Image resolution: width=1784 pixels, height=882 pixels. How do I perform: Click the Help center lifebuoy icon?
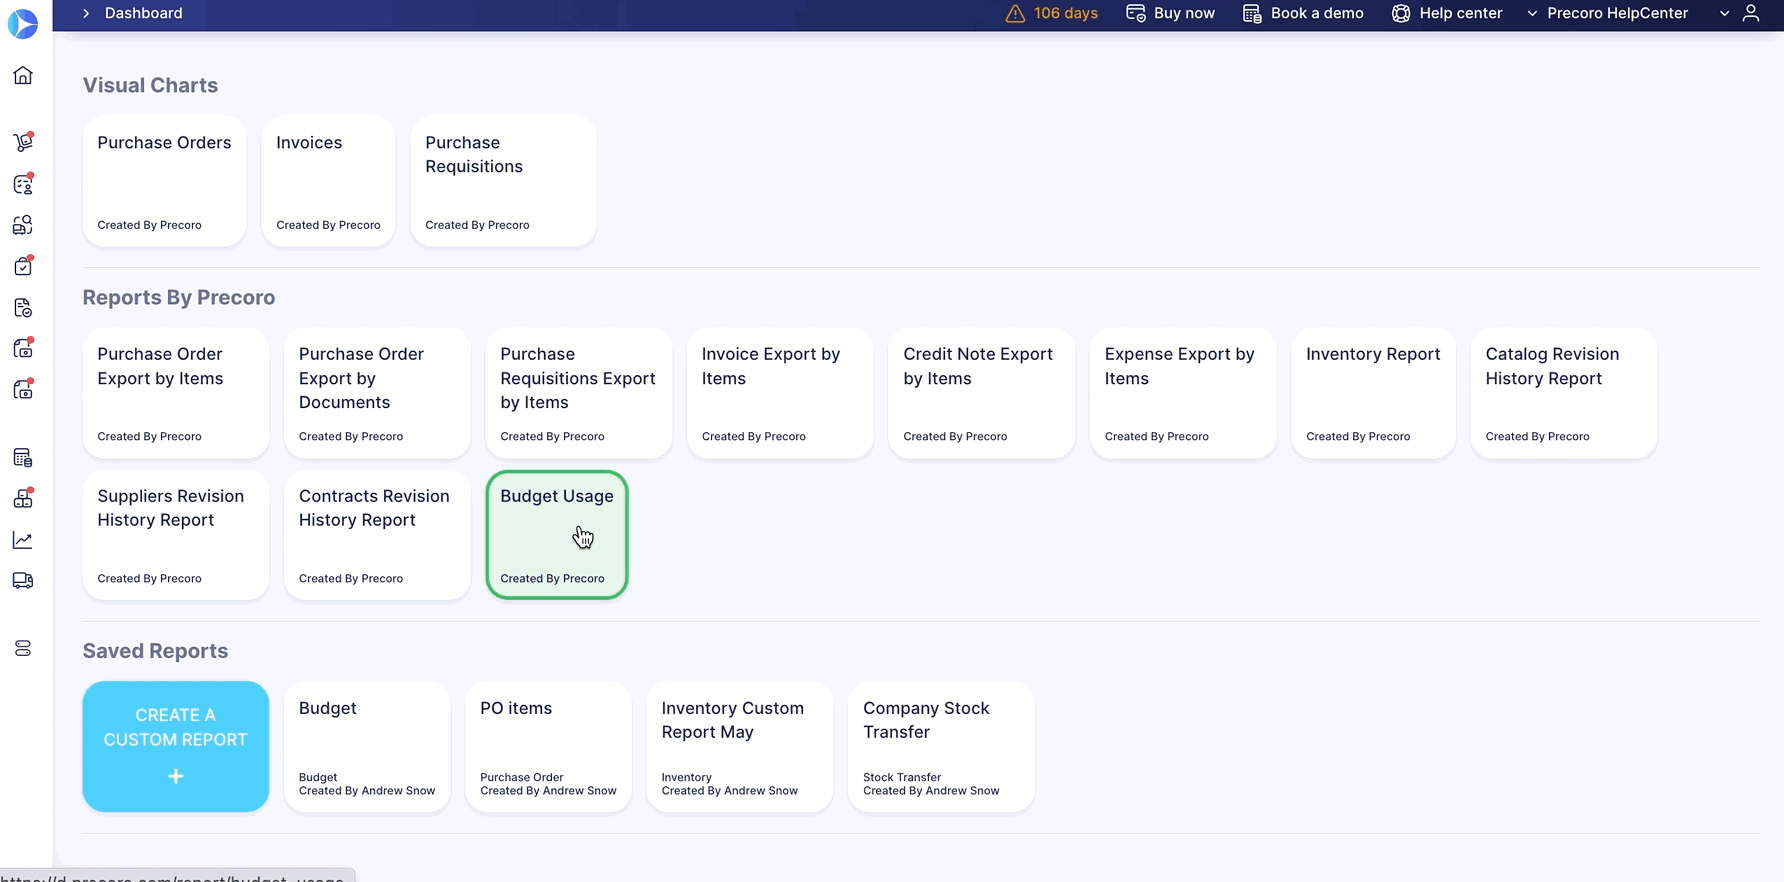[1401, 13]
